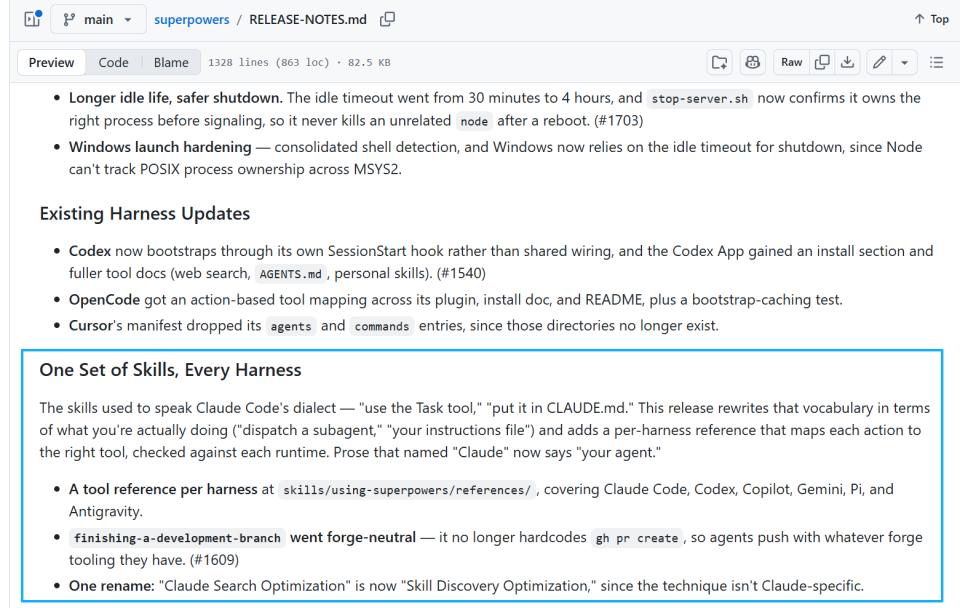This screenshot has height=608, width=960.
Task: Open more edit options dropdown arrow
Action: click(904, 62)
